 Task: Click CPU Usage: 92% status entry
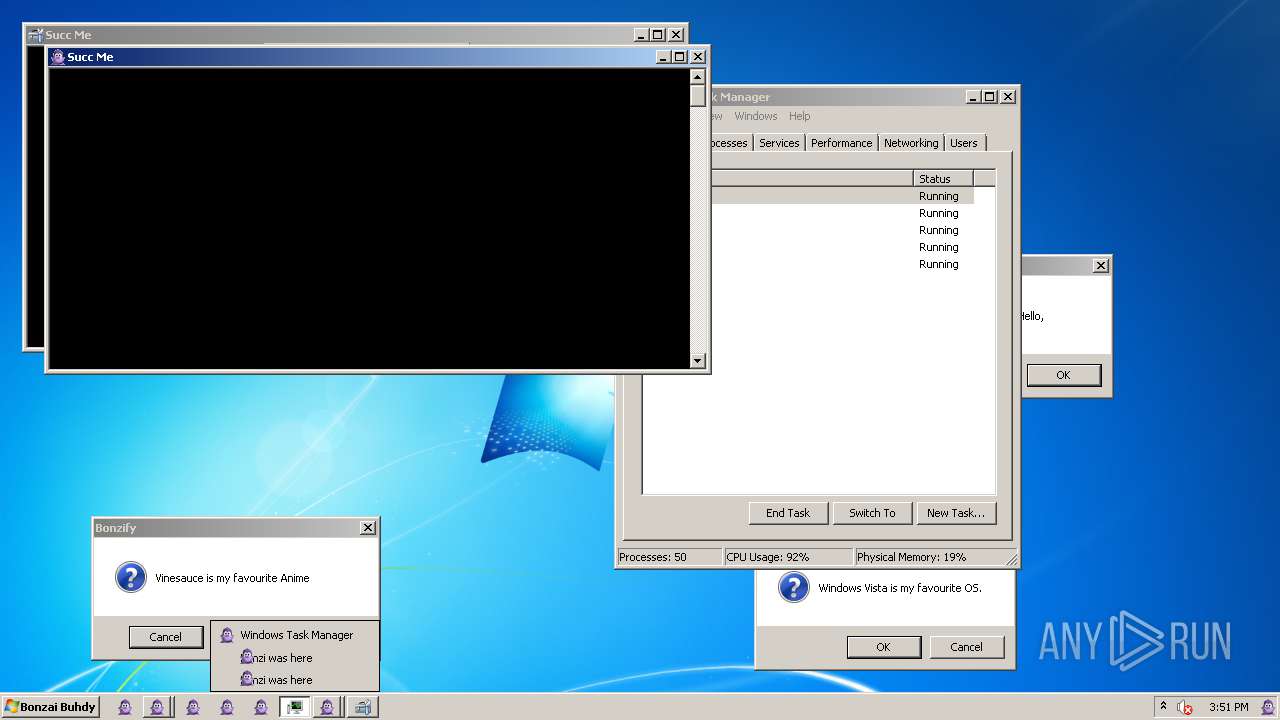coord(788,557)
